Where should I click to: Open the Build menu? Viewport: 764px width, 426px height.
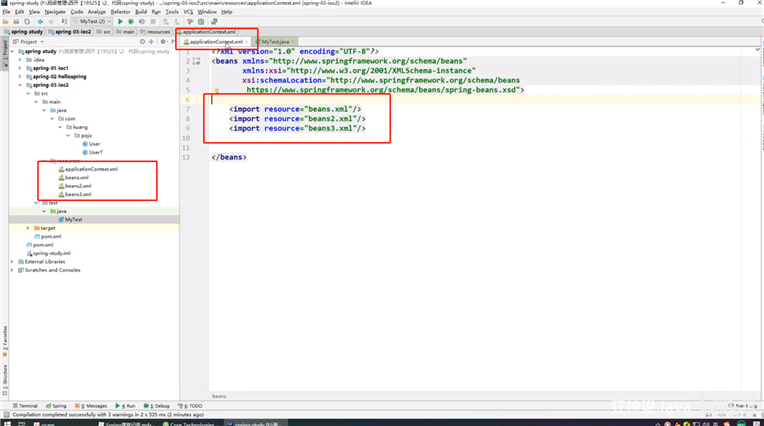click(x=141, y=12)
